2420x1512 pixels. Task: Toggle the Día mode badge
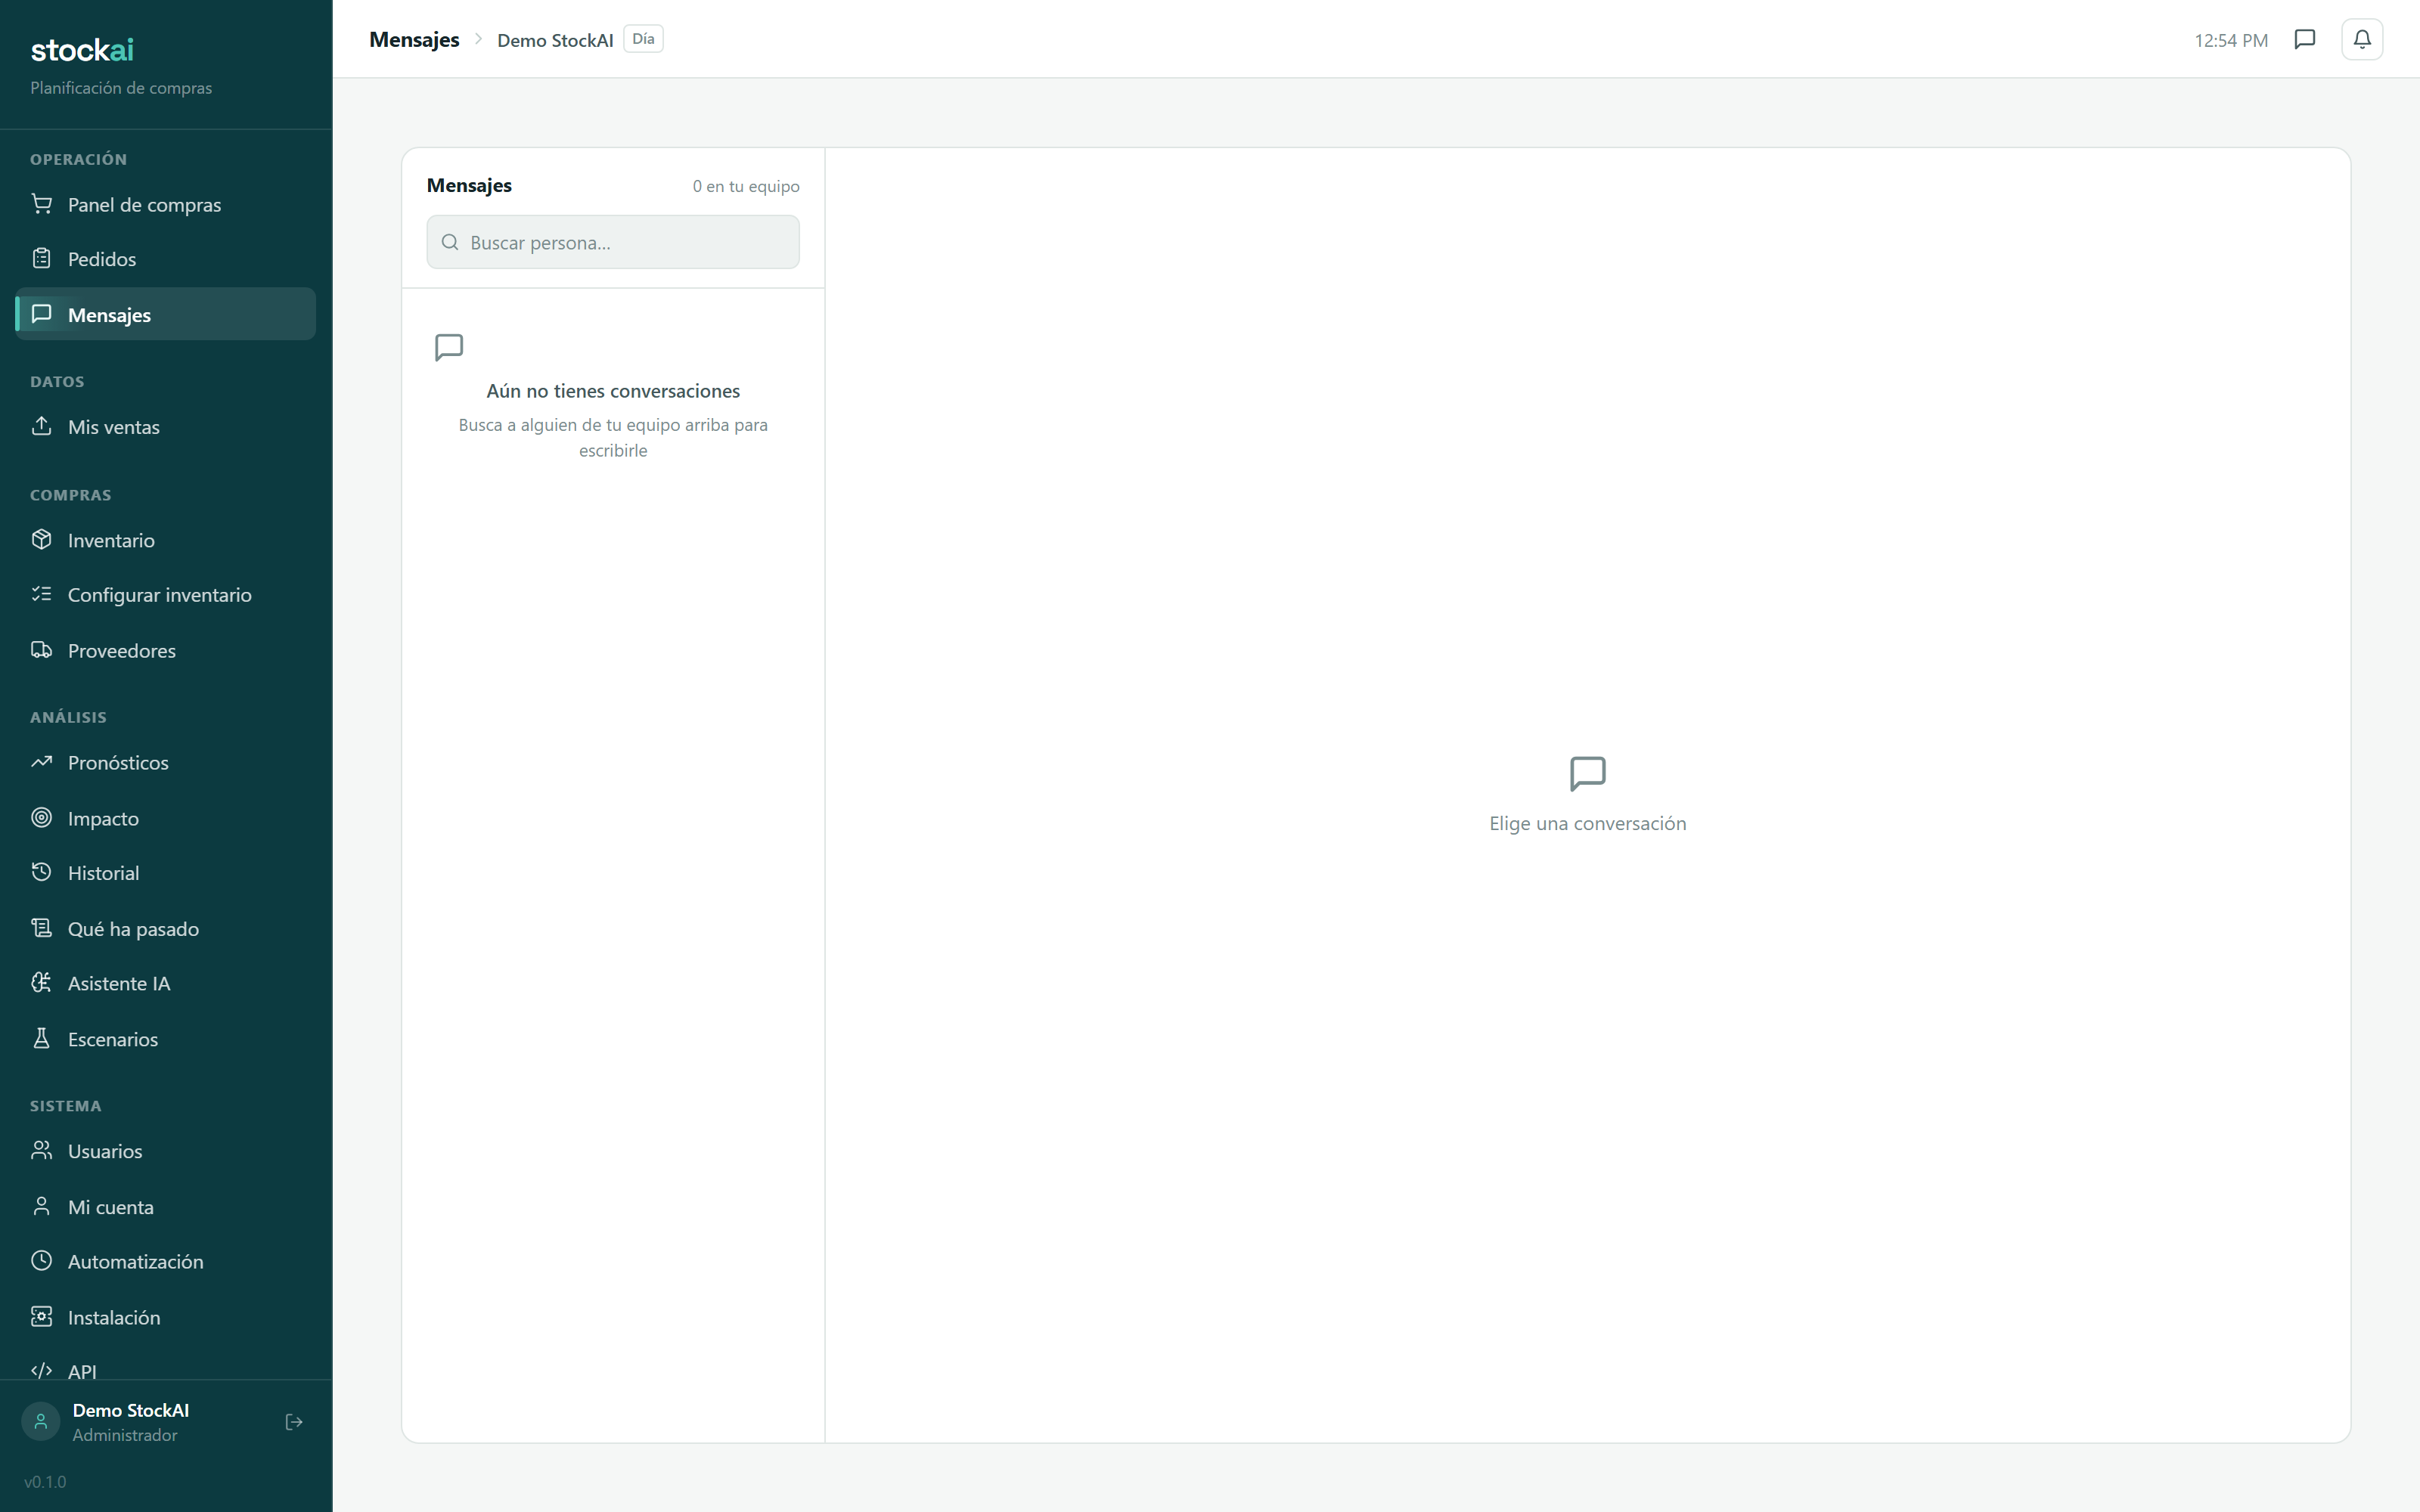tap(643, 39)
